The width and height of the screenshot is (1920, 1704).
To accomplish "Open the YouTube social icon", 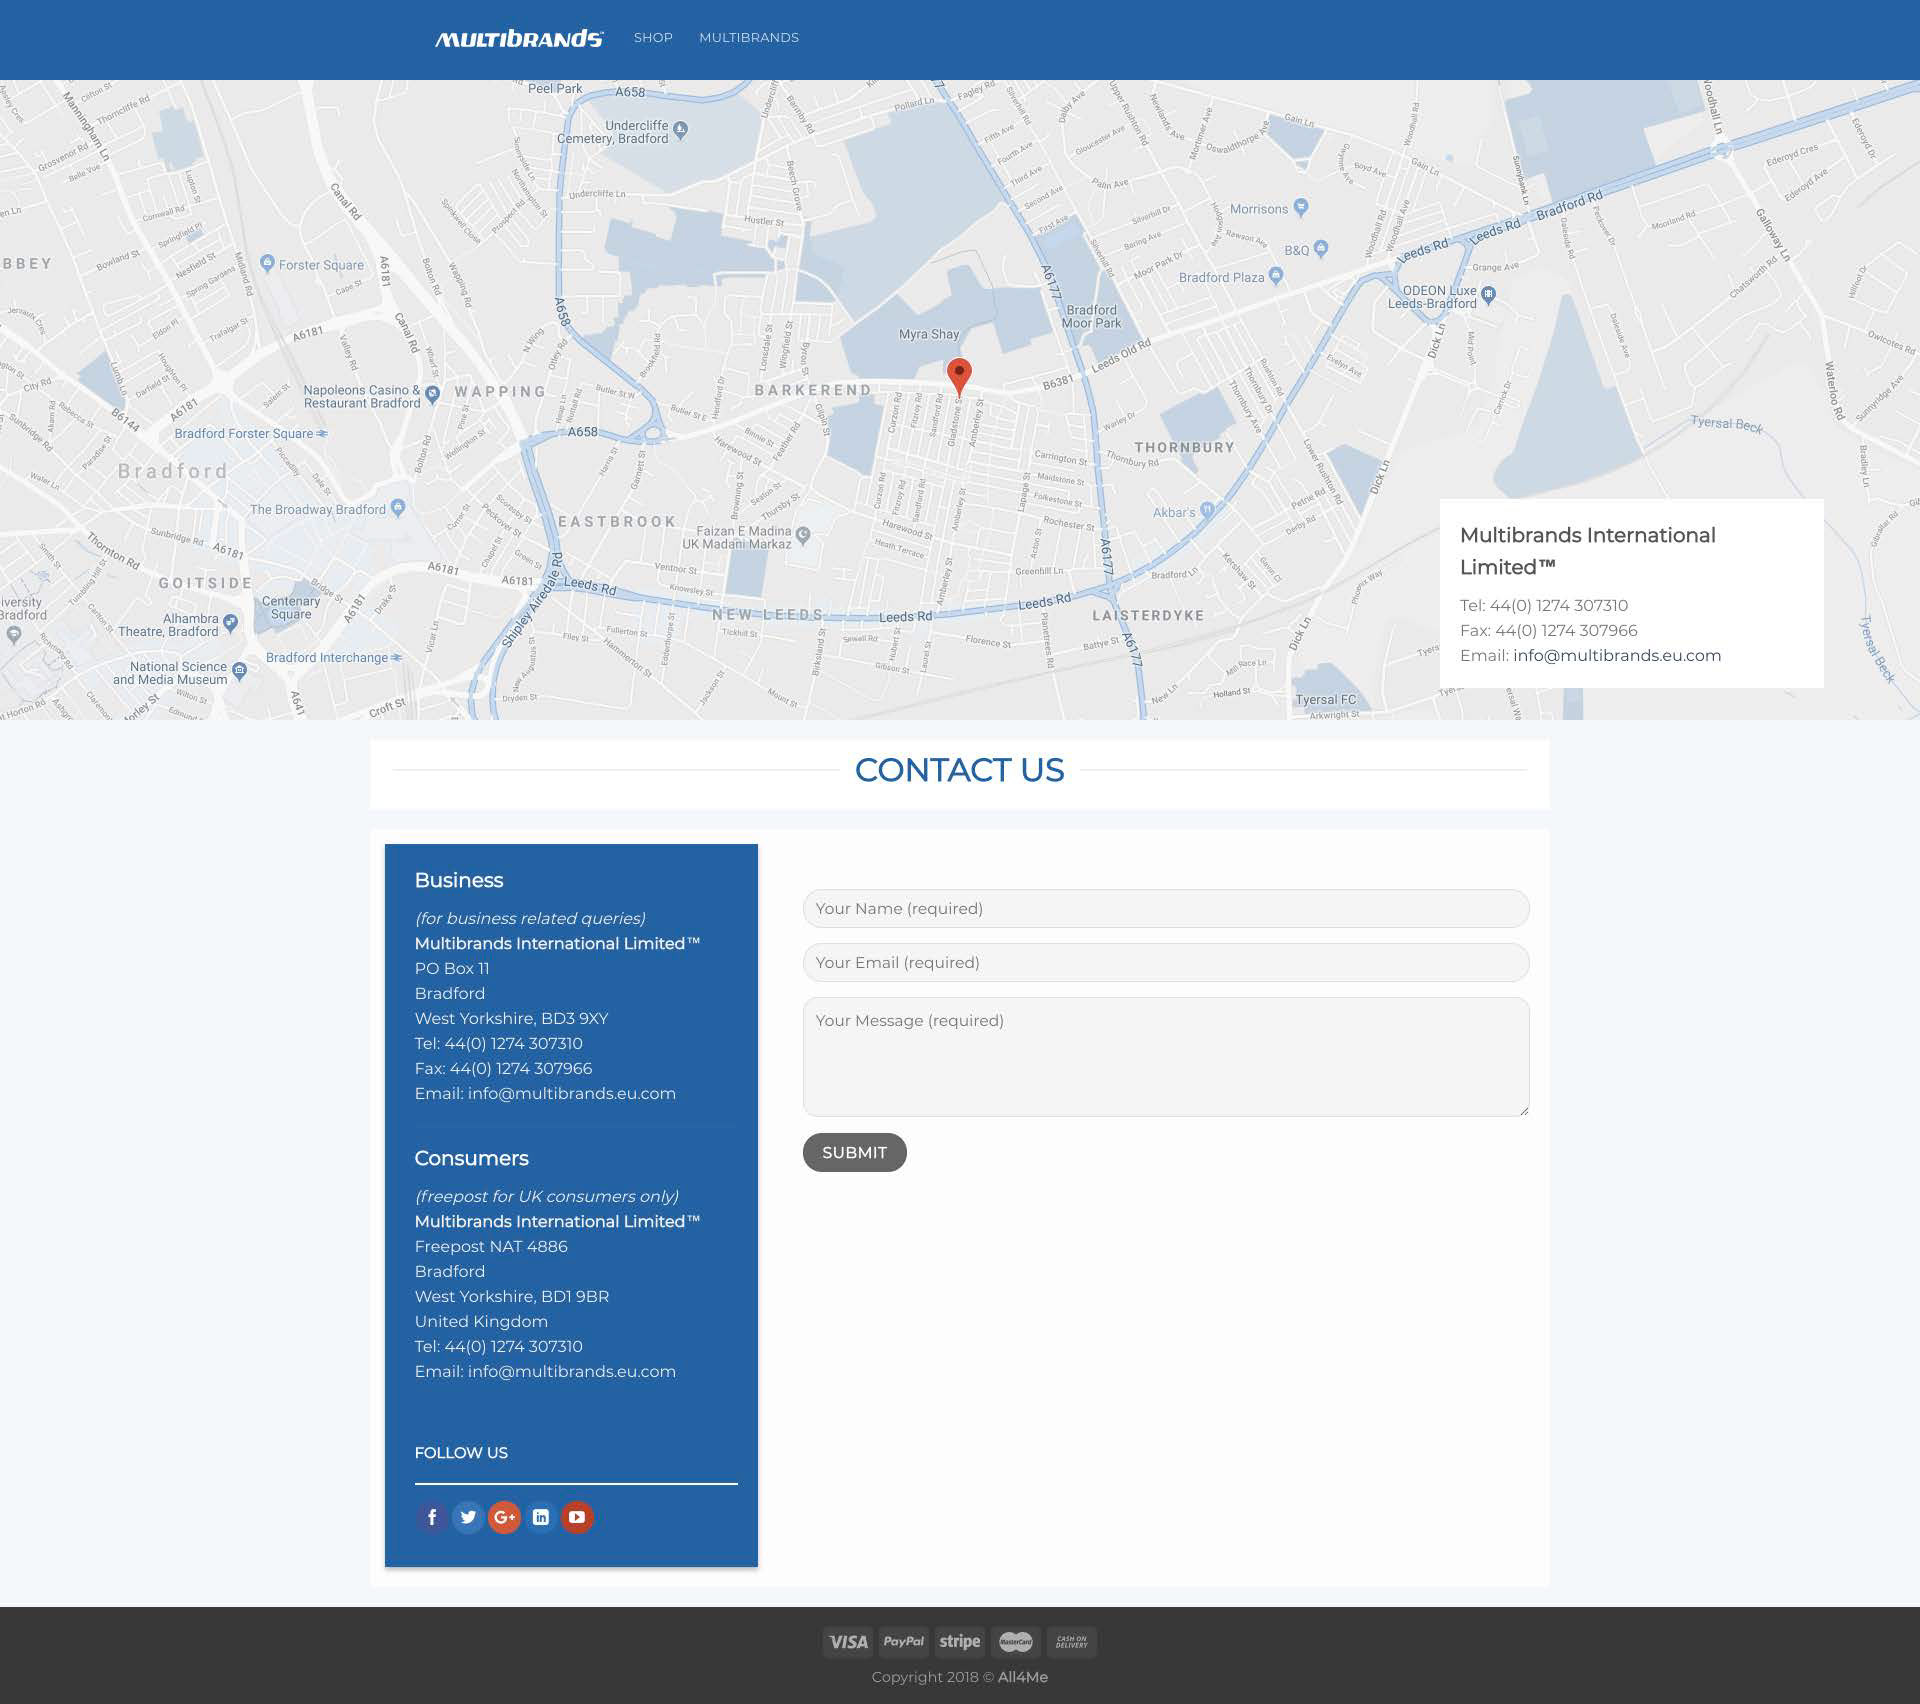I will (x=577, y=1517).
